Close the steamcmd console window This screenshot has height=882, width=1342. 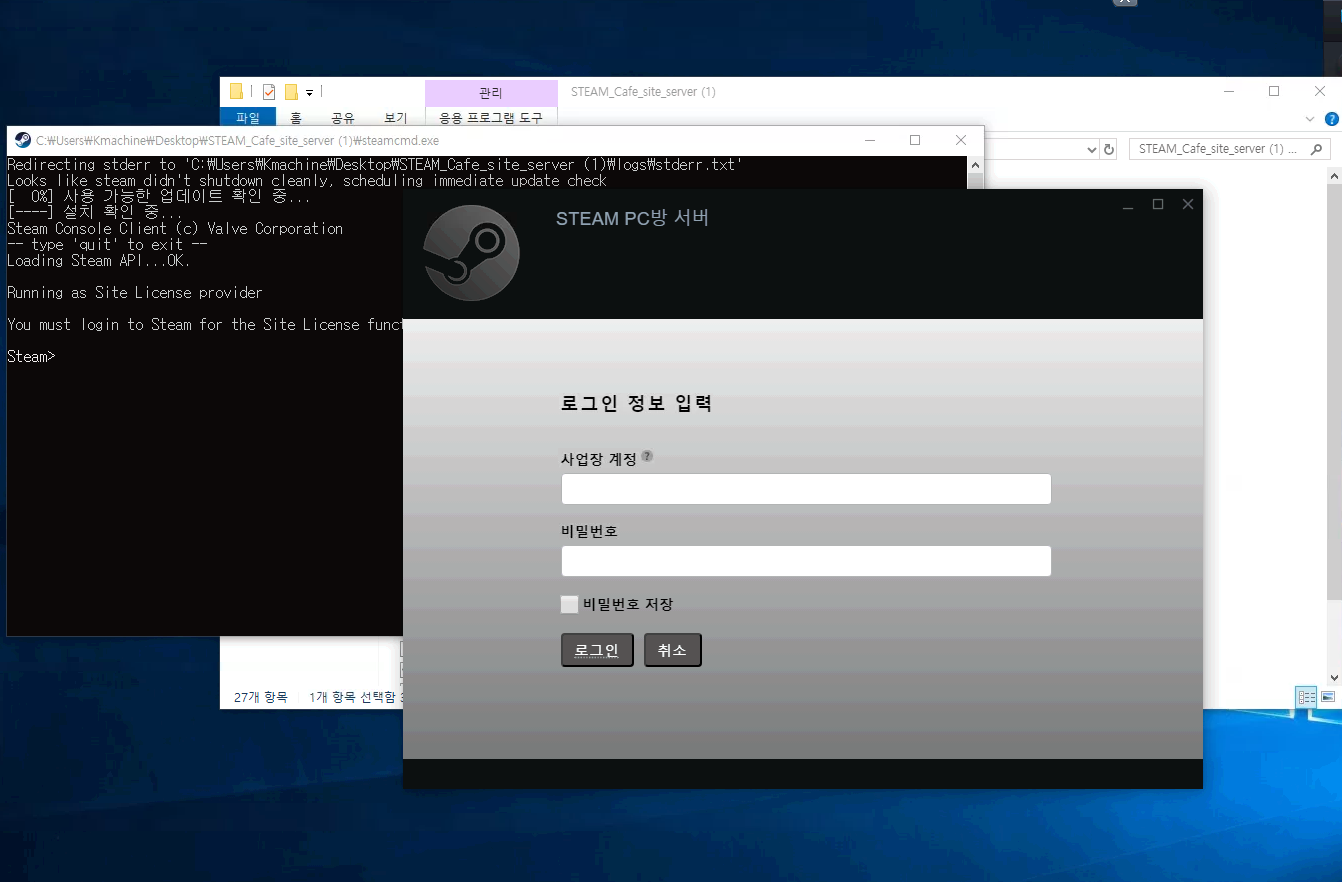(x=961, y=140)
